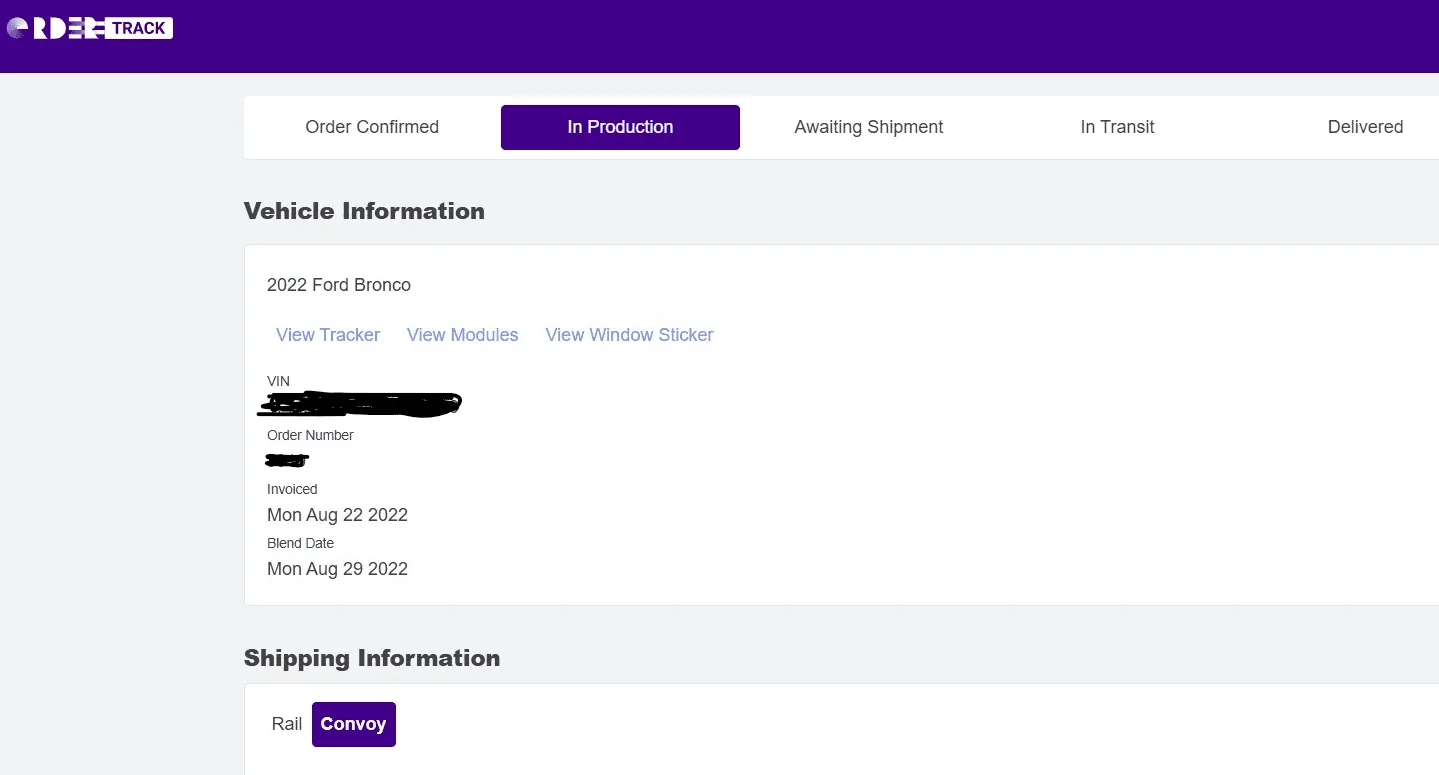Select the In Production stage
1439x775 pixels.
click(x=620, y=127)
